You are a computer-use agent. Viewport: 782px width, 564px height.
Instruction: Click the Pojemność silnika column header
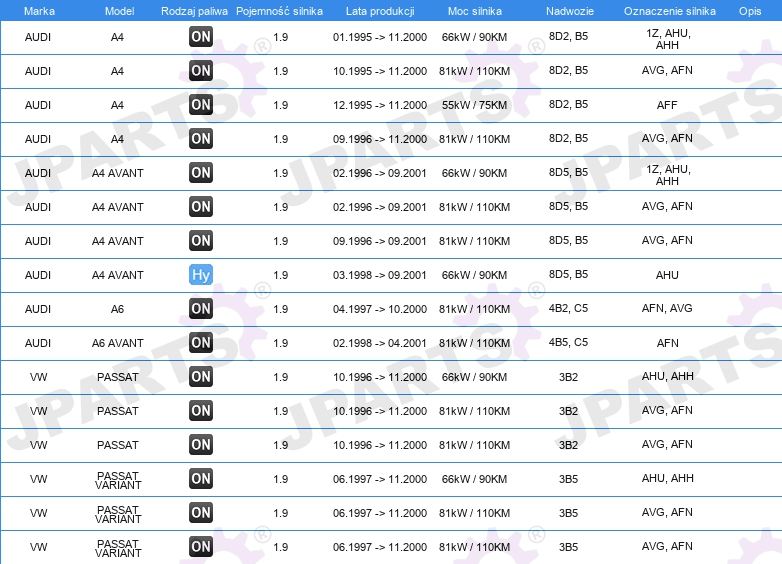279,11
